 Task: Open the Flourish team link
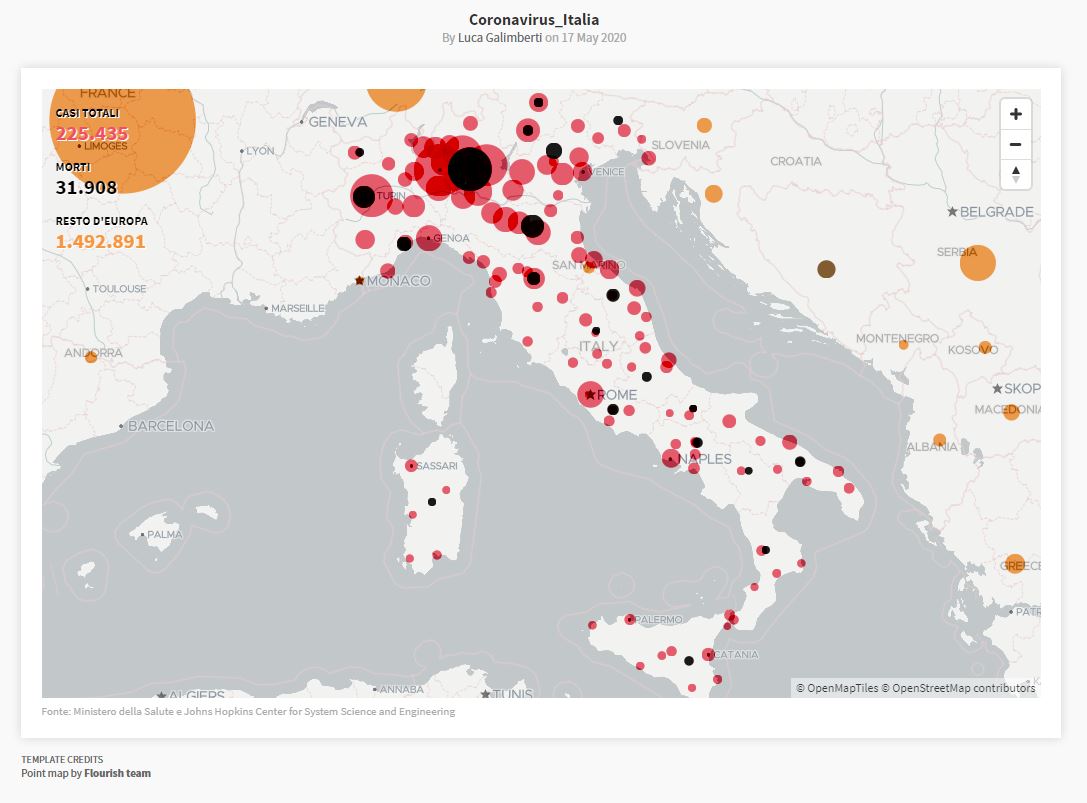point(117,773)
